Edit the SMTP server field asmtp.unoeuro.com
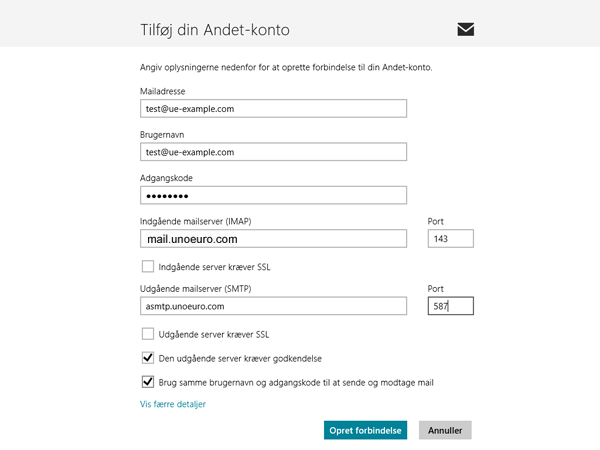The height and width of the screenshot is (450, 600). 273,306
